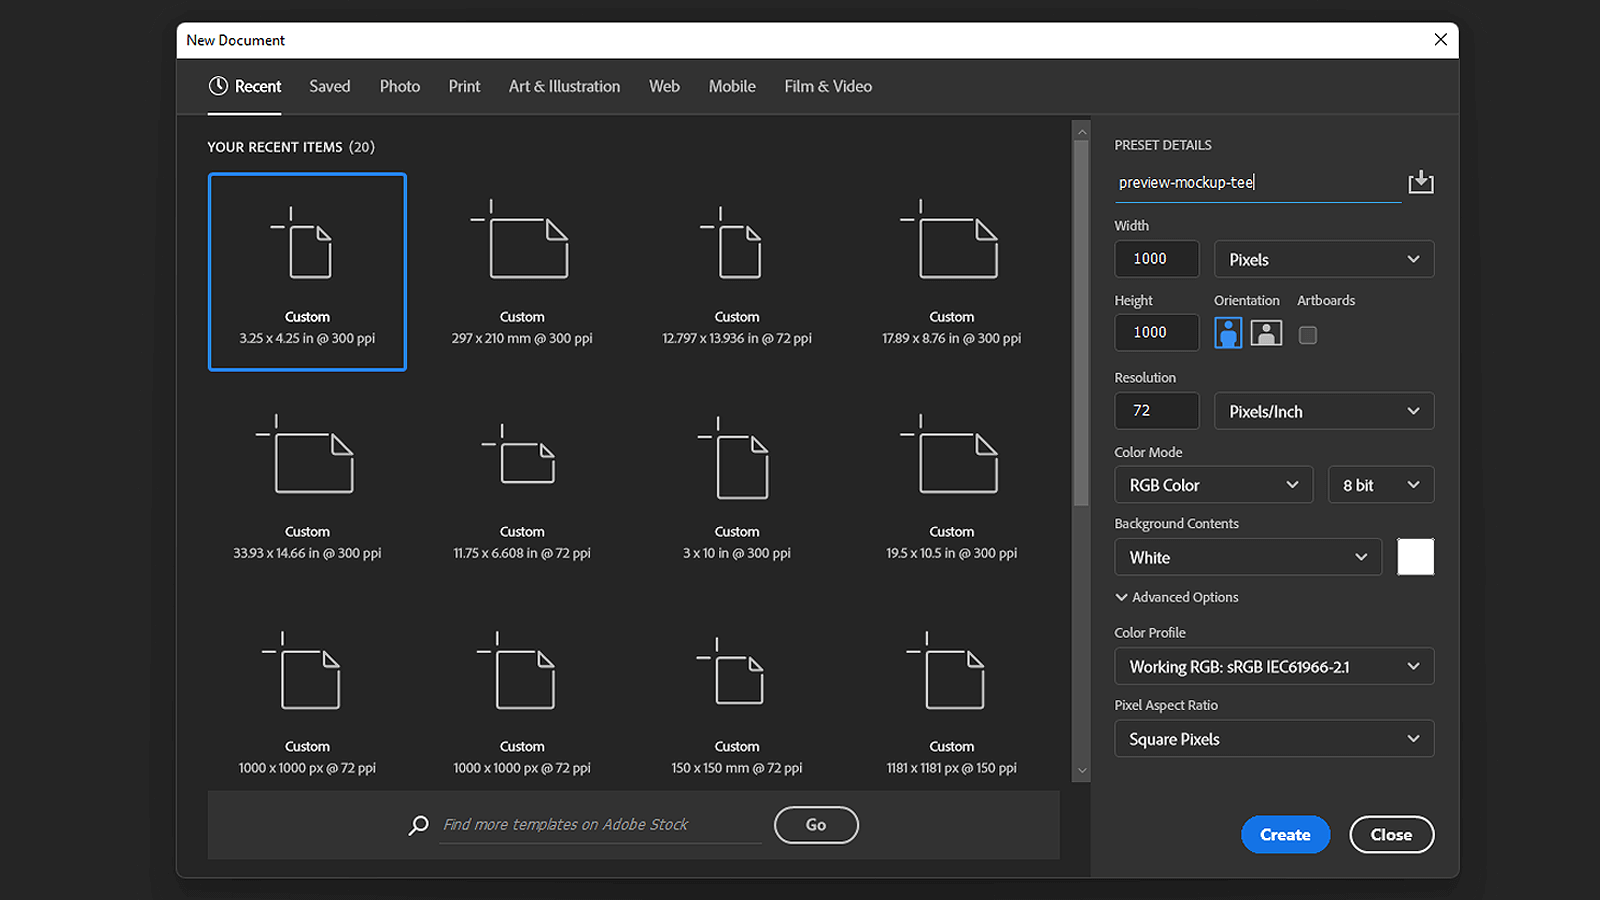Screen dimensions: 1600x900
Task: Open the Pixels/Inch resolution dropdown
Action: coord(1323,410)
